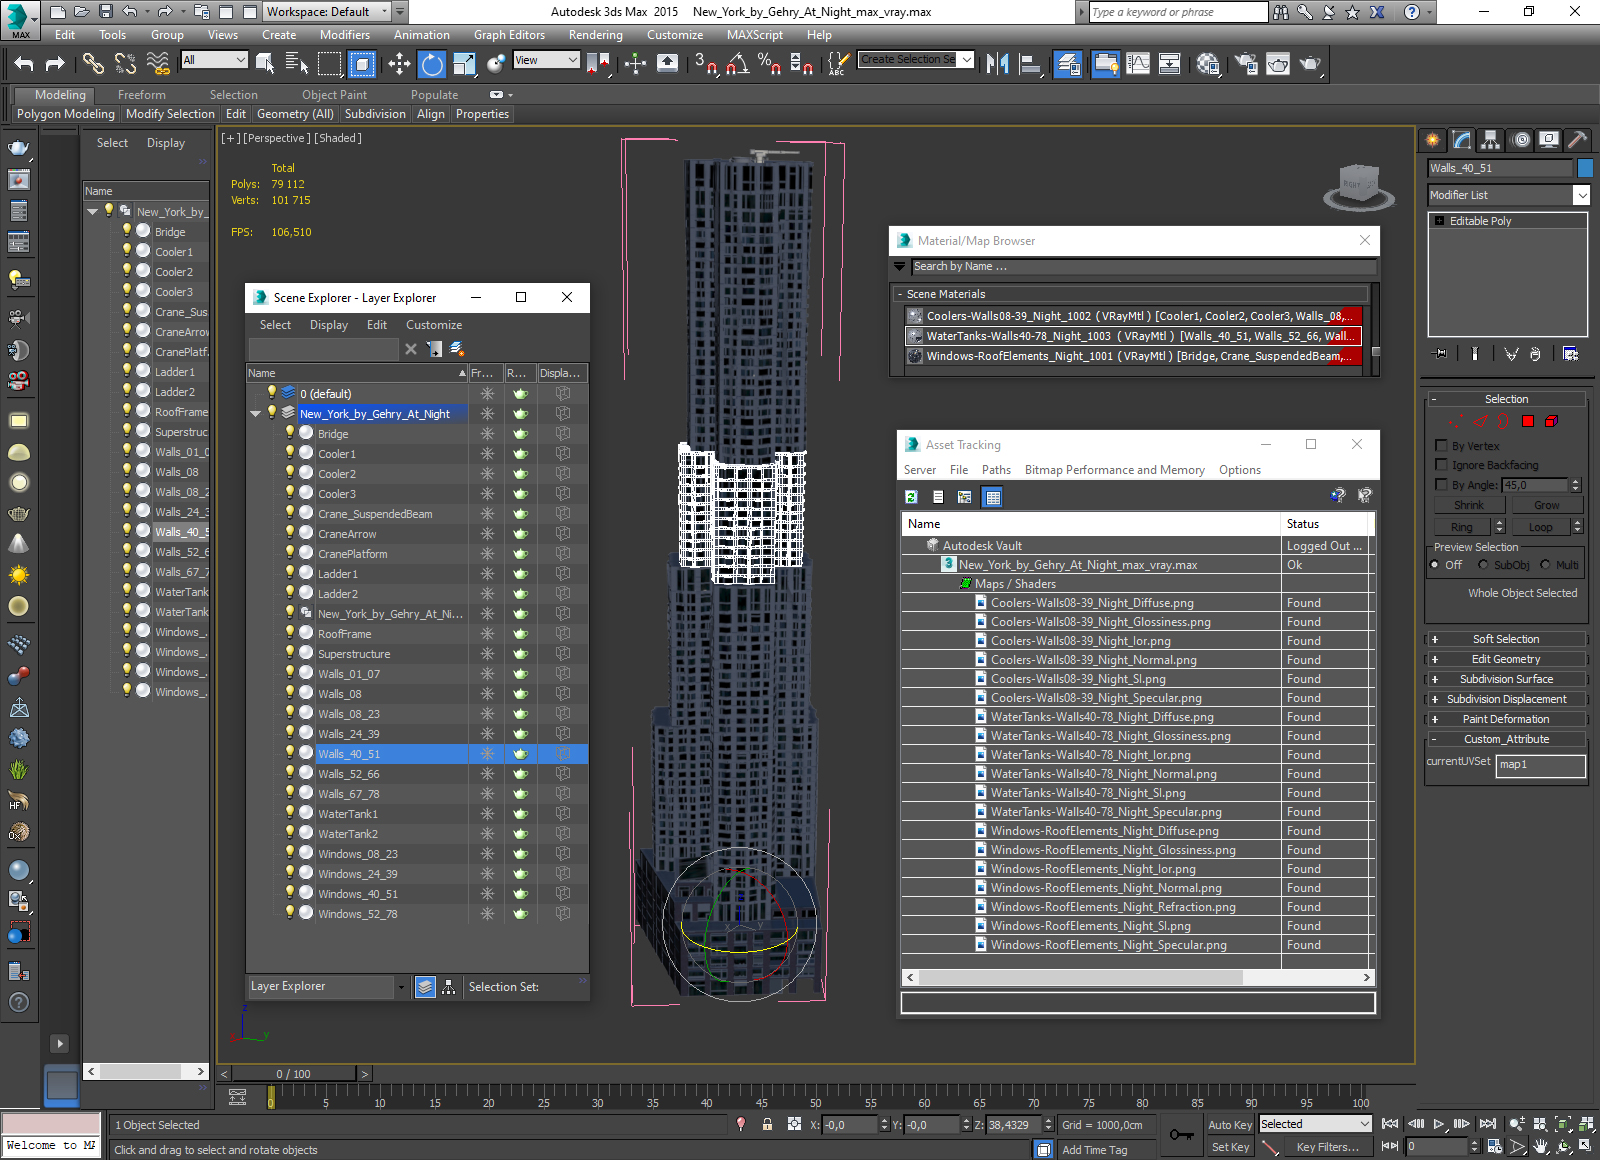Click the Loop selection button

1540,527
